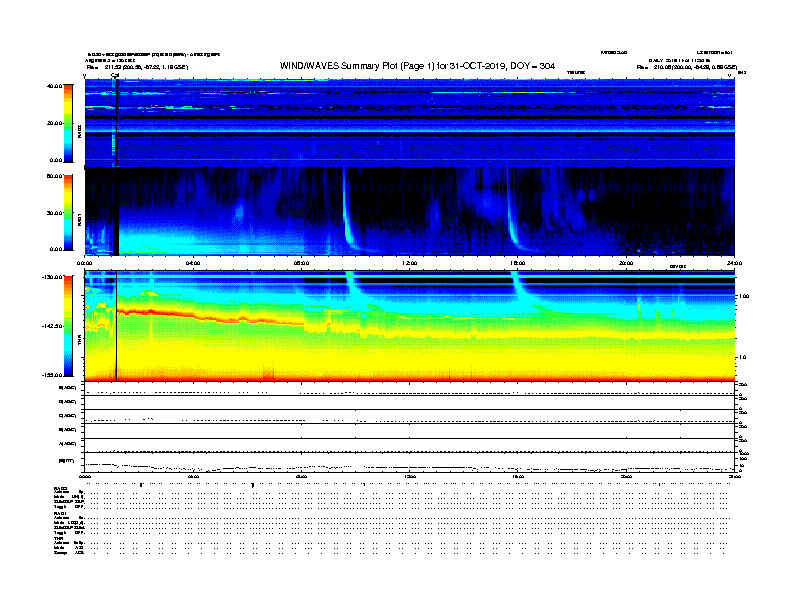Screen dimensions: 792x612
Task: Click the bottom magnetic field line plot
Action: pyautogui.click(x=410, y=462)
